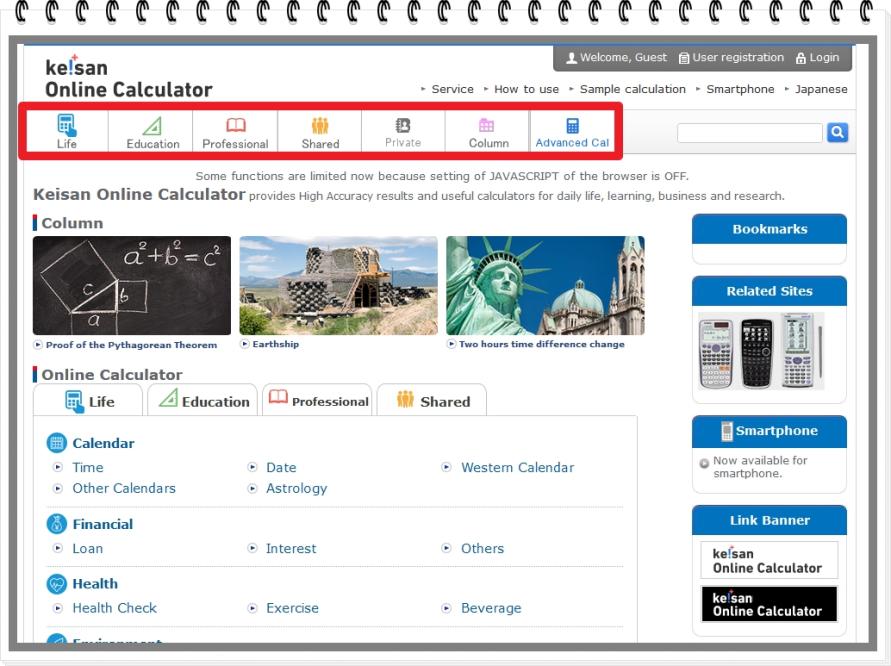891x666 pixels.
Task: Select the Column icon in the toolbar
Action: 487,128
